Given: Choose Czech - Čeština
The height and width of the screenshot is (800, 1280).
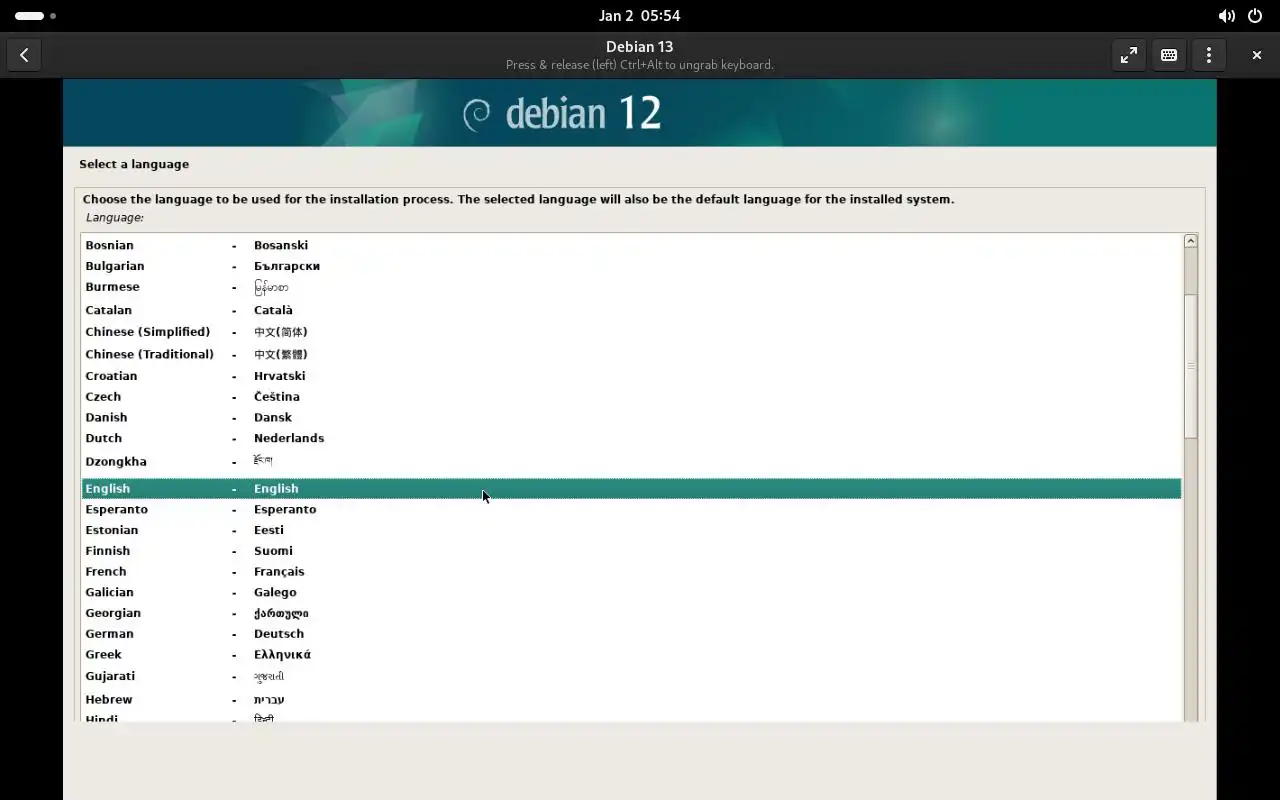Looking at the screenshot, I should (x=631, y=397).
